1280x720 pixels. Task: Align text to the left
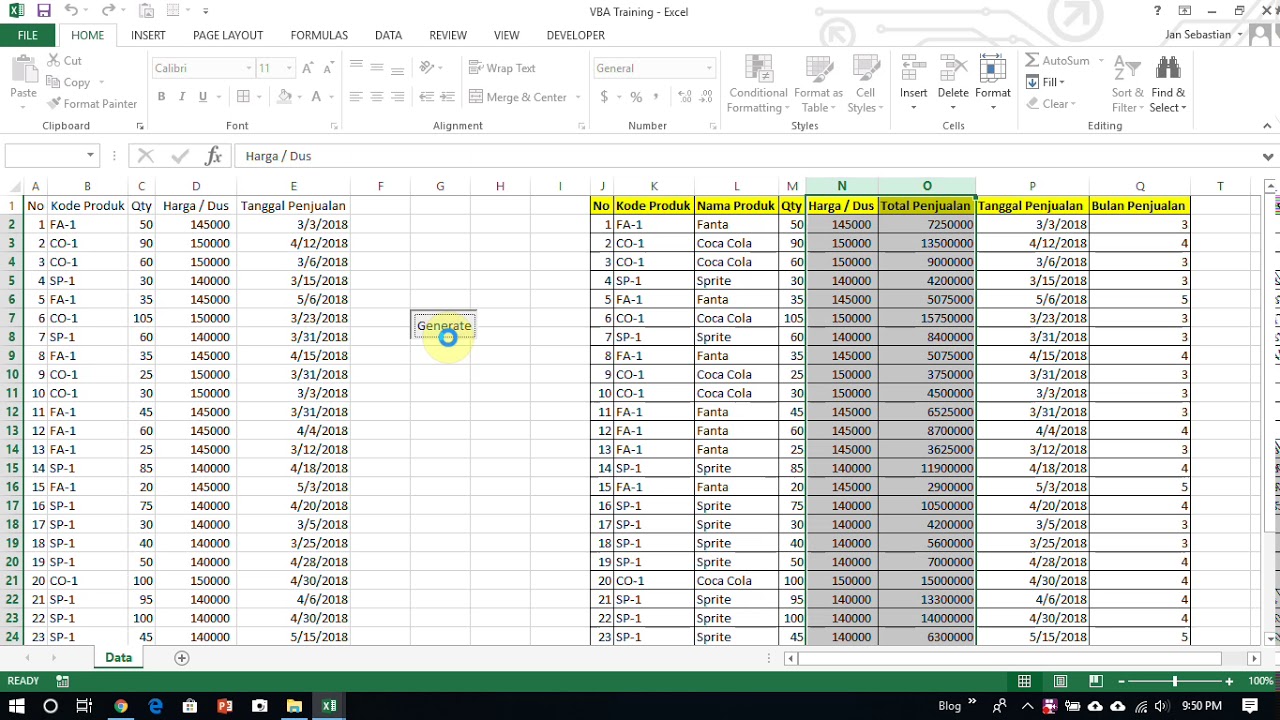tap(355, 97)
